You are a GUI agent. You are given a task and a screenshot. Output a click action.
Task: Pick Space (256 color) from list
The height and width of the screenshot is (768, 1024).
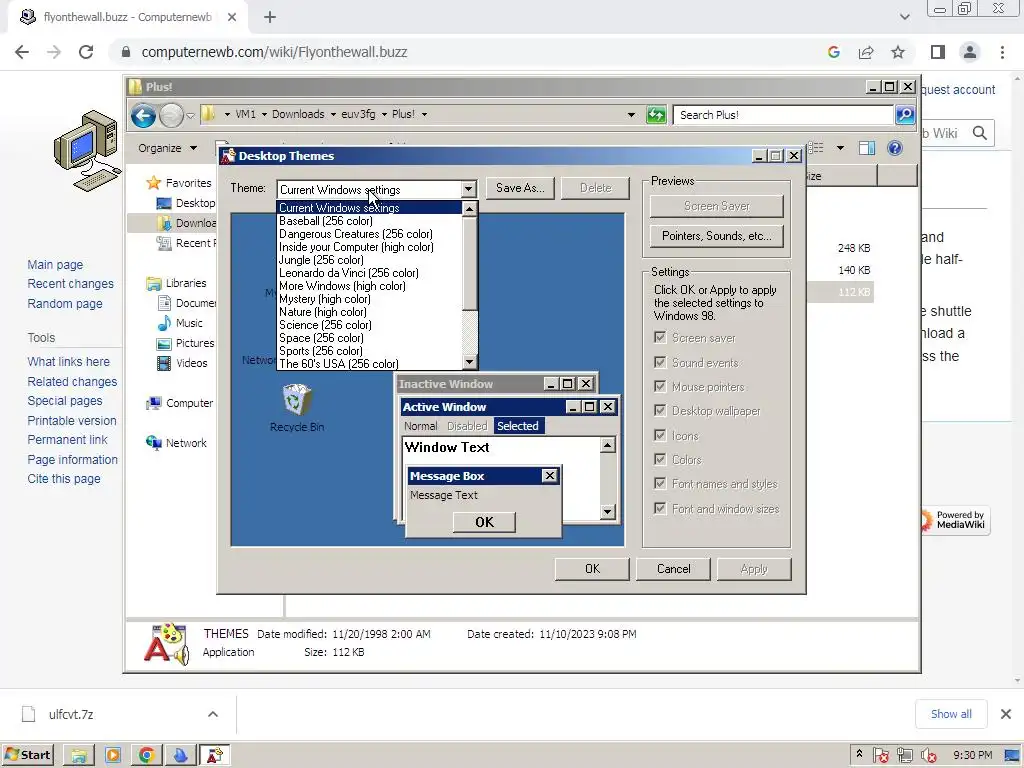tap(321, 338)
